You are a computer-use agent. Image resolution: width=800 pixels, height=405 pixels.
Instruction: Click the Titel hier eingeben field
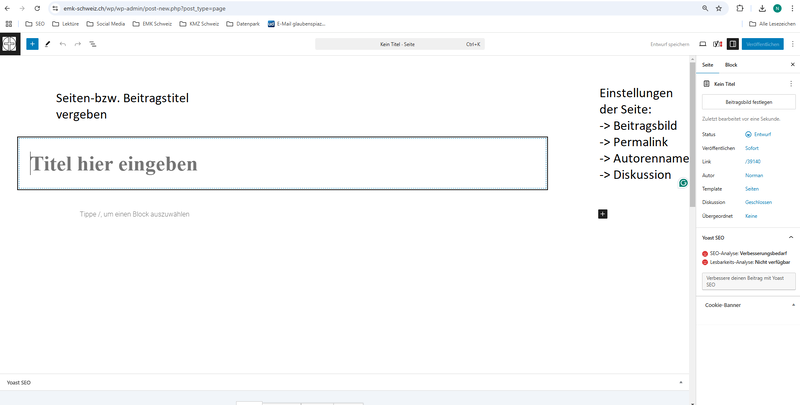[x=282, y=163]
